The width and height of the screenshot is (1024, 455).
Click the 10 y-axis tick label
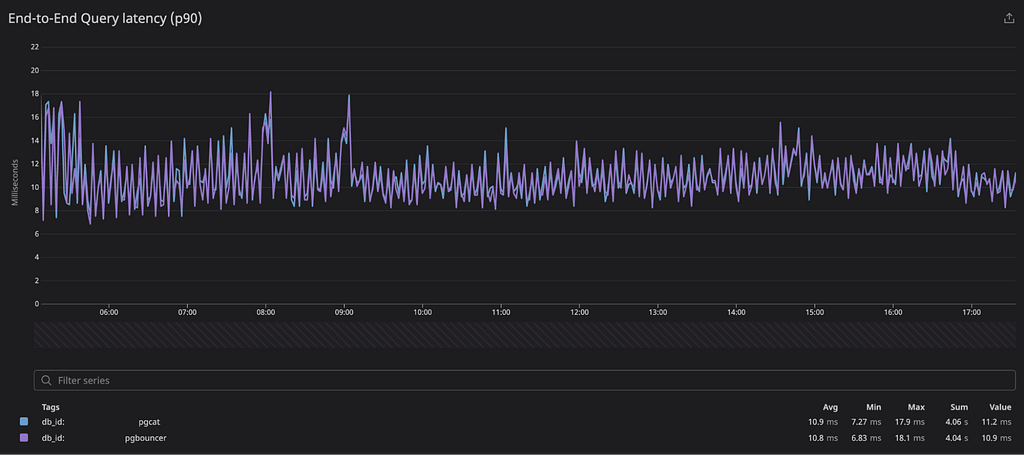tap(35, 187)
